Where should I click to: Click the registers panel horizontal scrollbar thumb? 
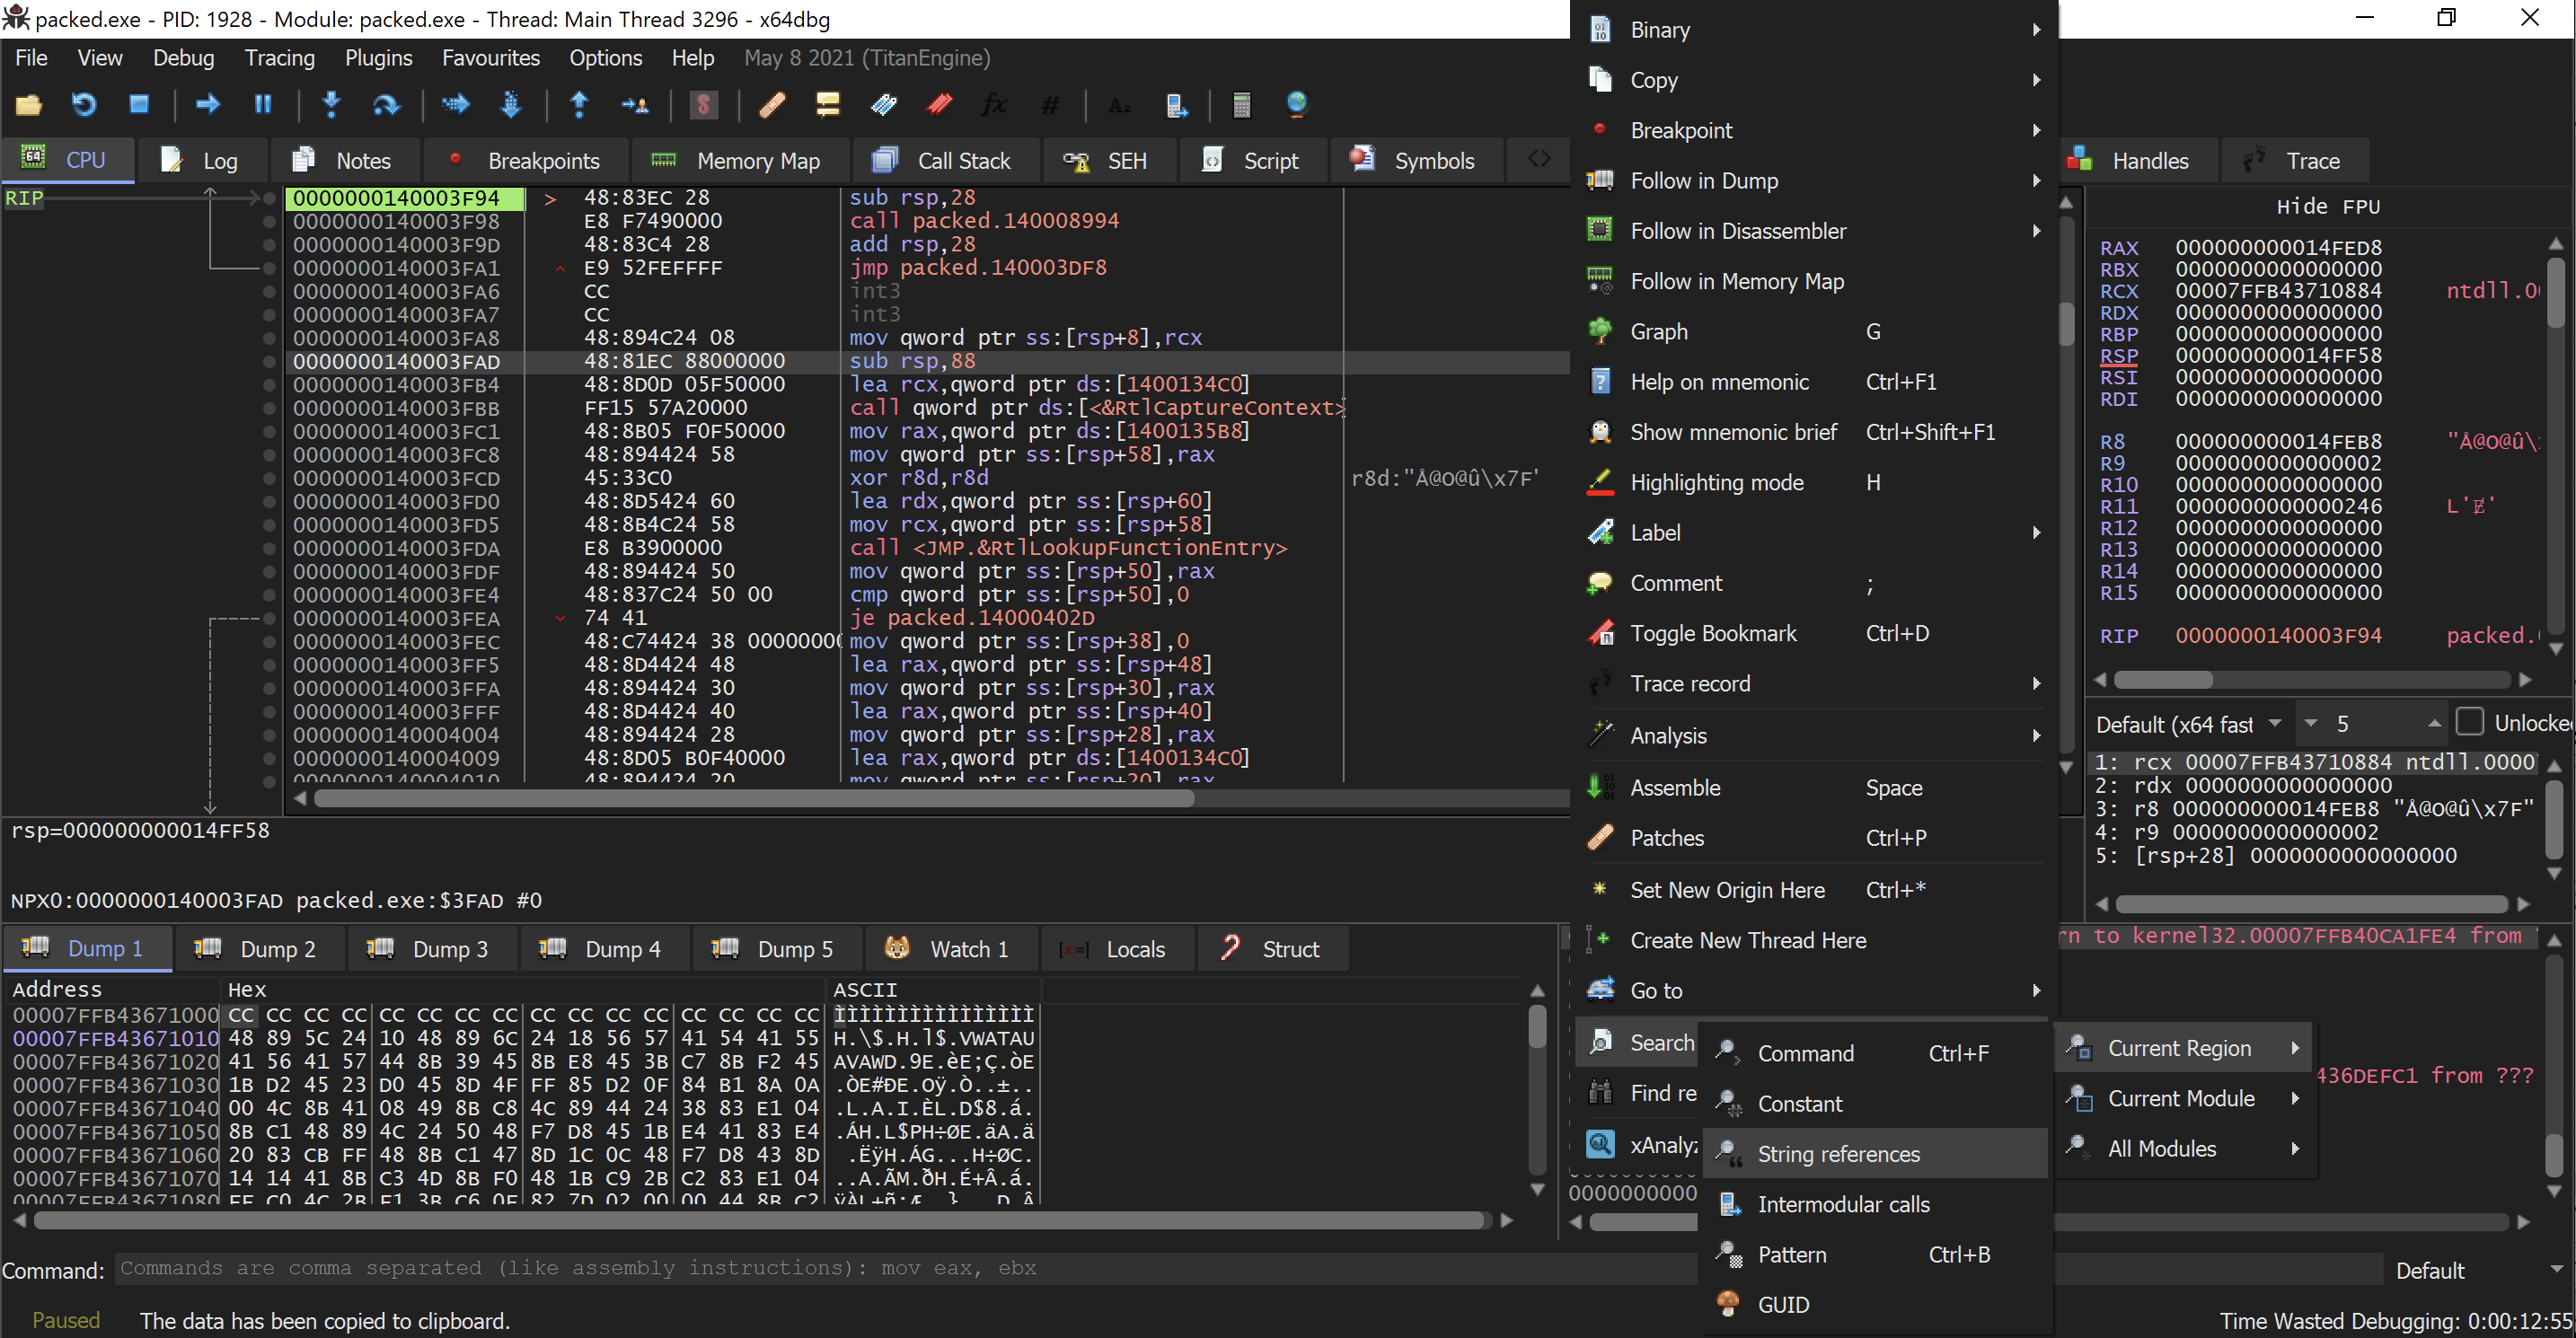click(2162, 680)
